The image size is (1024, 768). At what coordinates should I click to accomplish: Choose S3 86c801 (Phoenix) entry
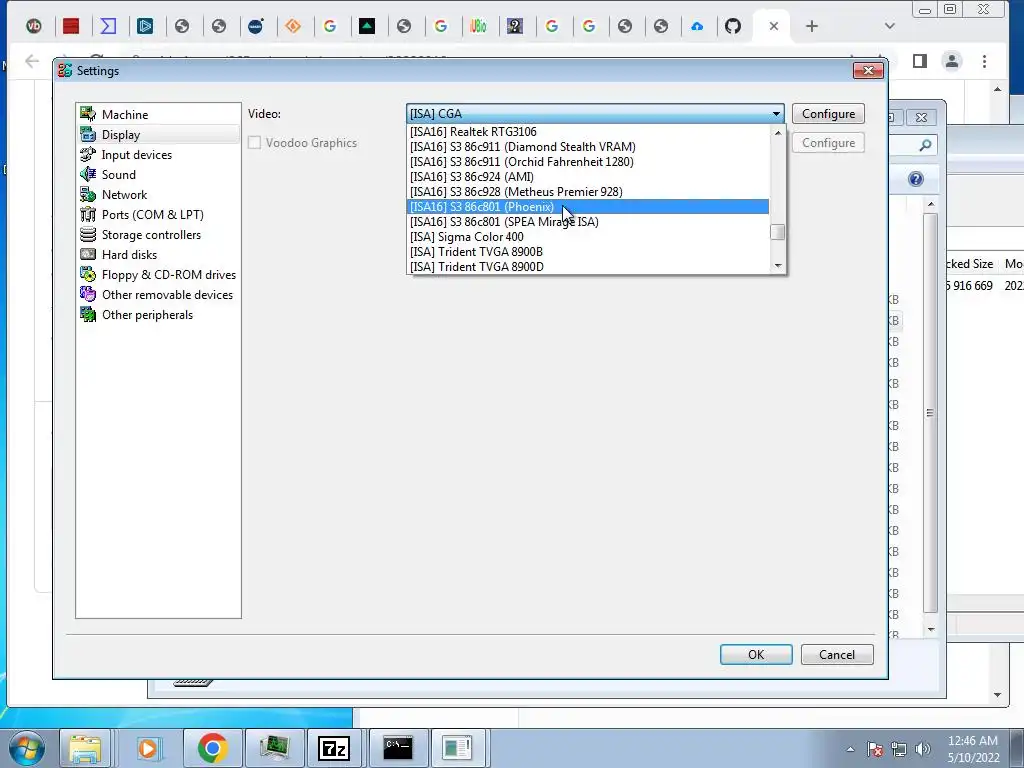(x=588, y=207)
